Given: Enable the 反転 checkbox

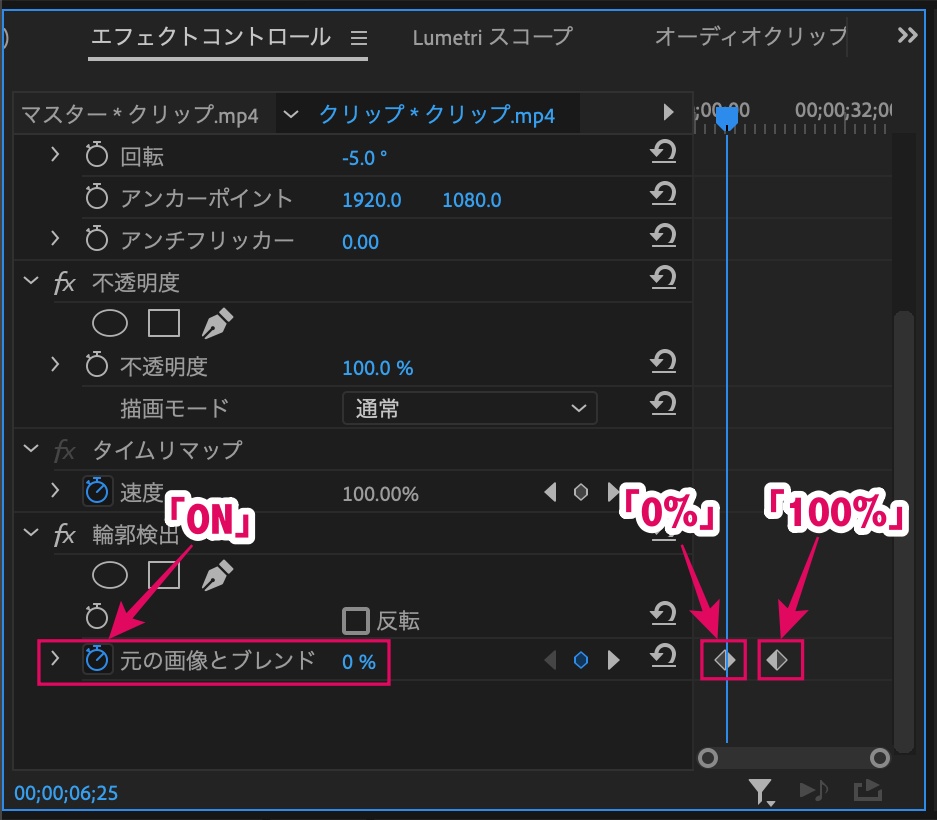Looking at the screenshot, I should (x=356, y=621).
